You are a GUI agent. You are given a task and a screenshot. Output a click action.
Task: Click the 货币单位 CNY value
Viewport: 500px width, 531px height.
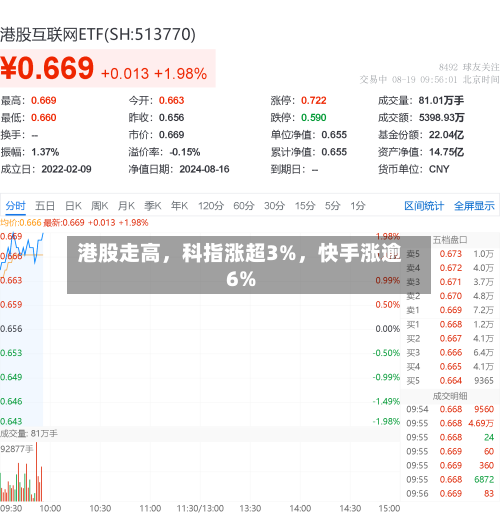(439, 169)
